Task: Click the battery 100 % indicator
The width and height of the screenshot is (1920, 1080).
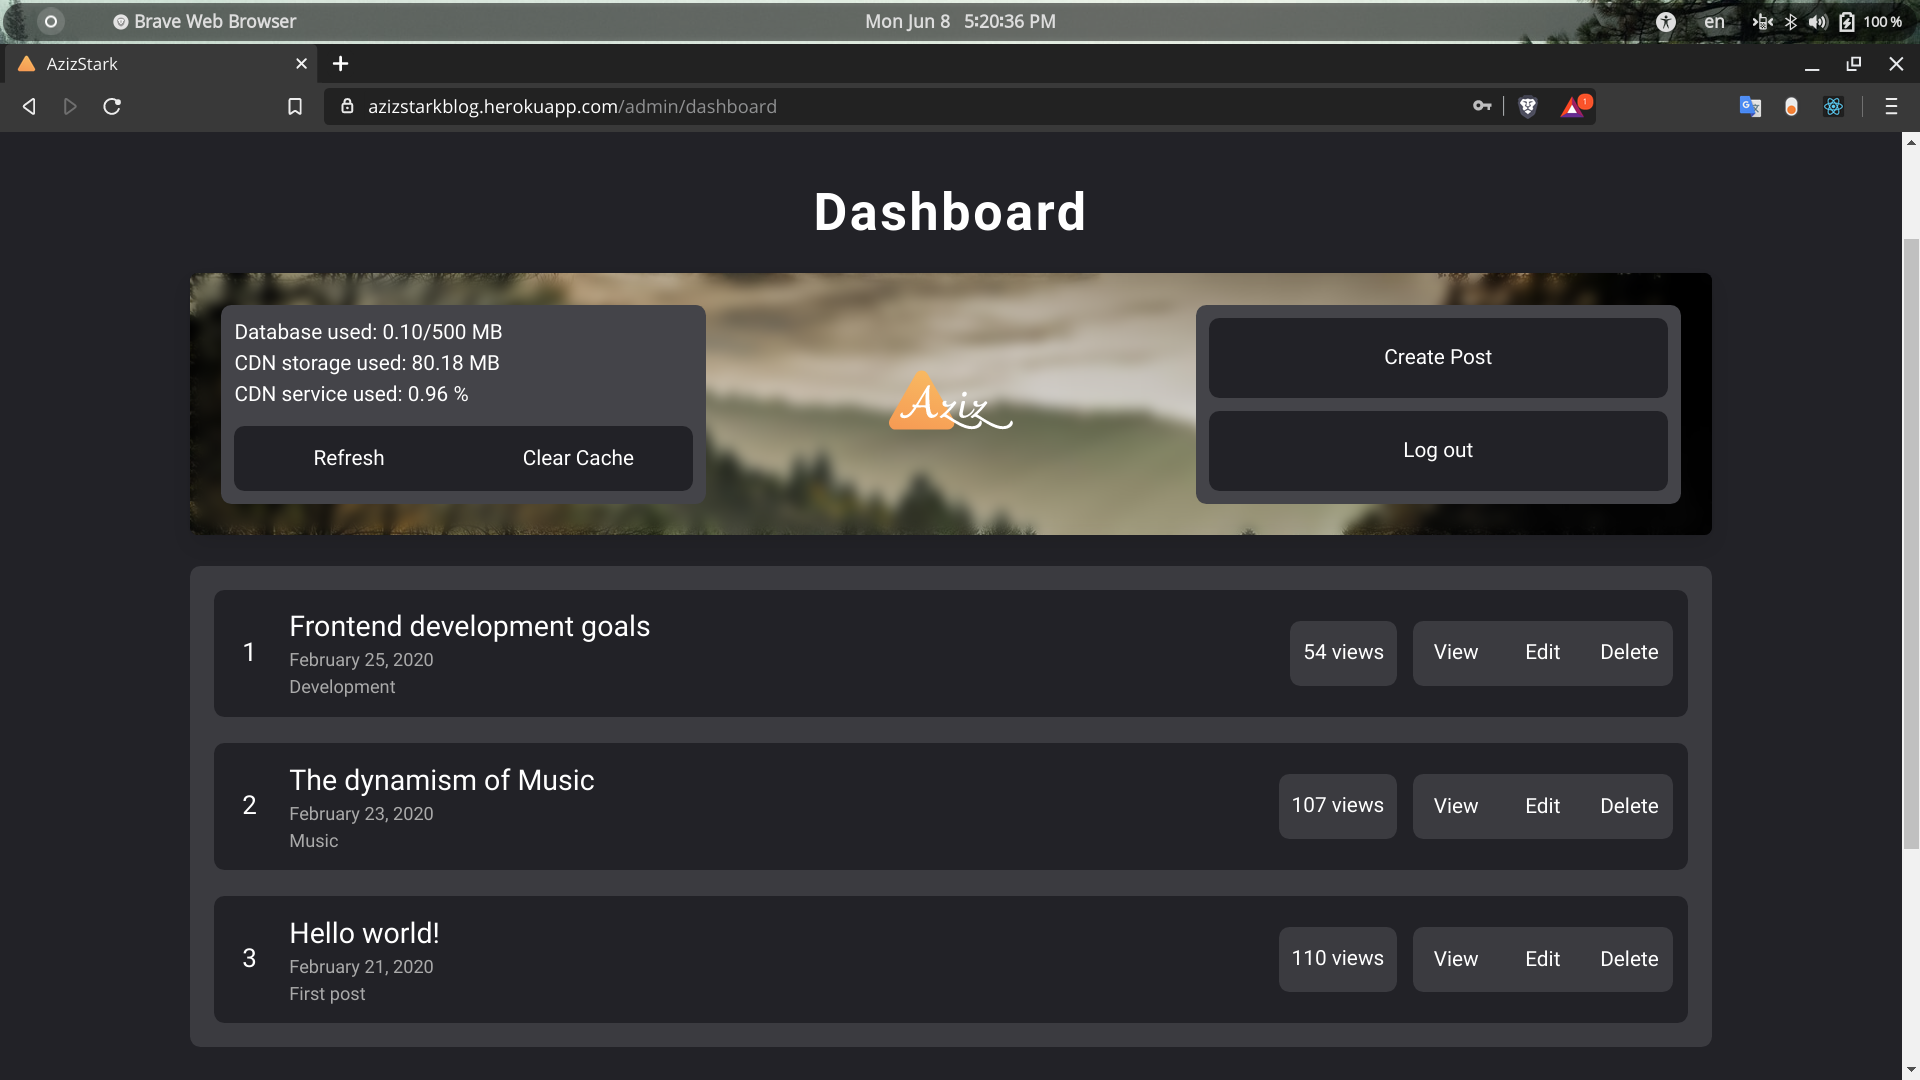Action: [1870, 21]
